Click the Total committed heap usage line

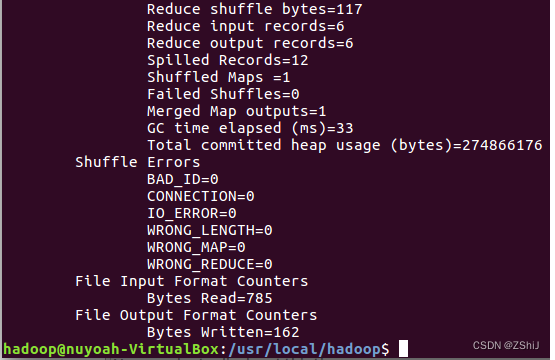click(344, 145)
